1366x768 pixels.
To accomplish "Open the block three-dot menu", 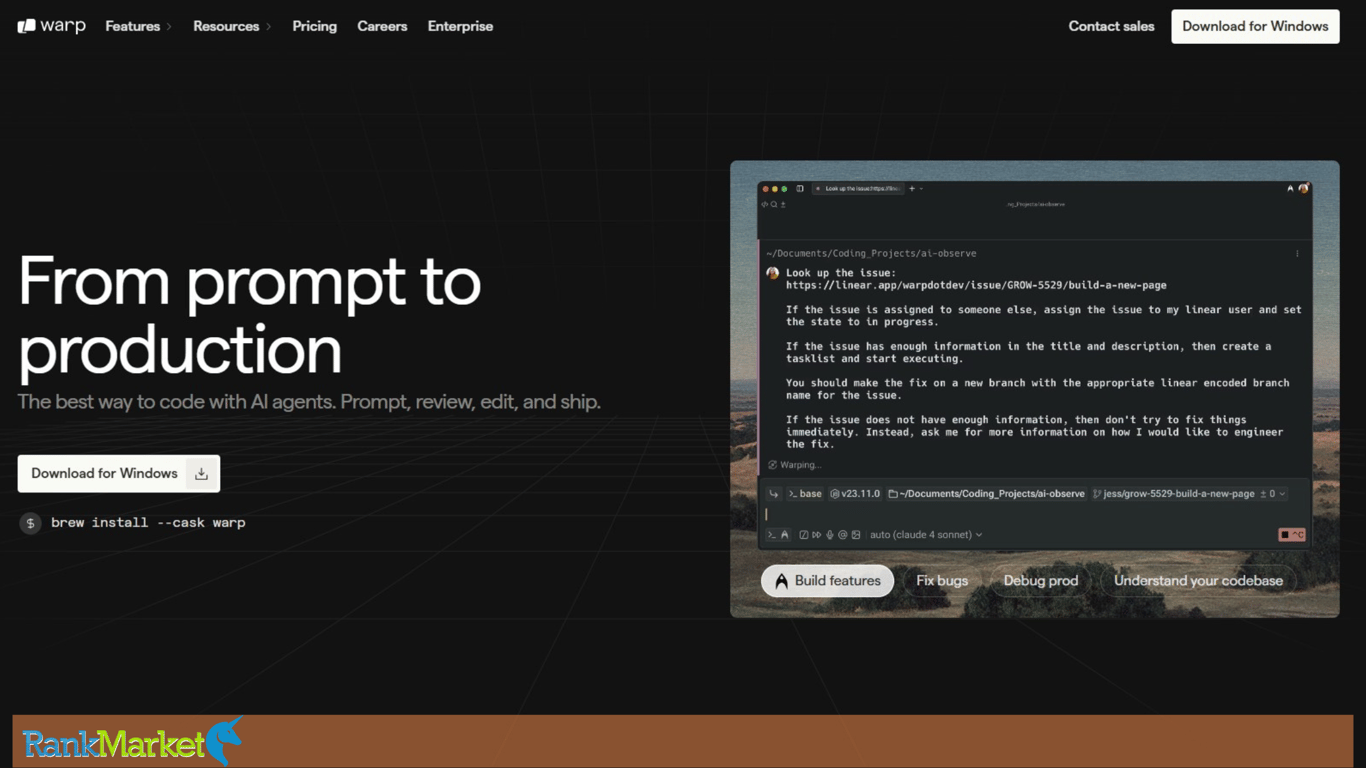I will coord(1297,254).
